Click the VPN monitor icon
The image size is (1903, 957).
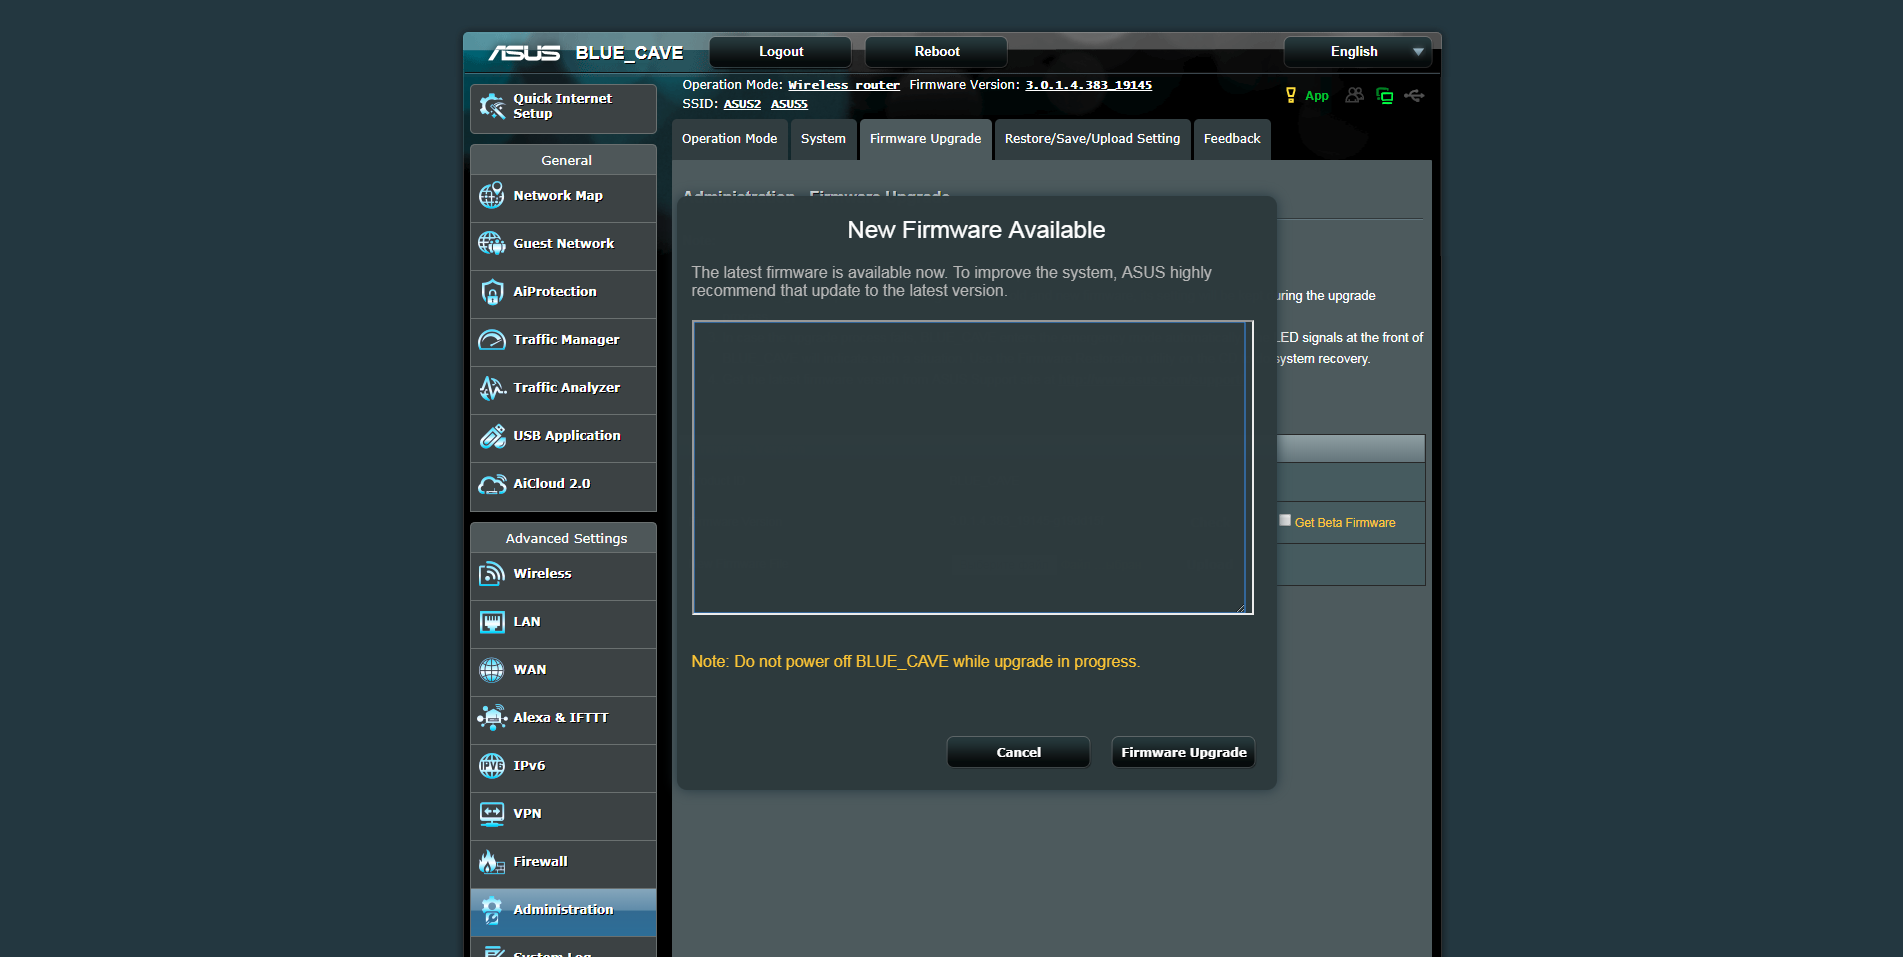[492, 814]
